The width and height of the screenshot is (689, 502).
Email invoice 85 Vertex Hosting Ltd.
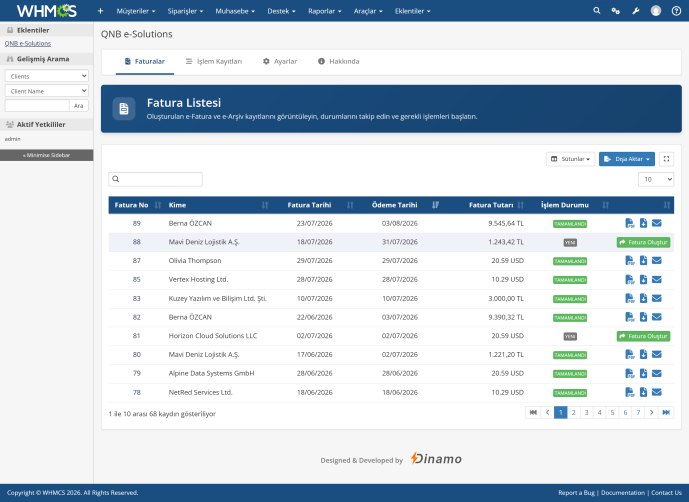656,280
